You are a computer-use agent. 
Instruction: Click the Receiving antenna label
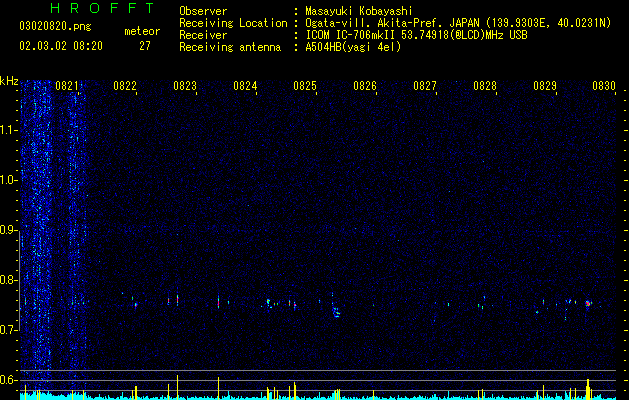point(230,47)
